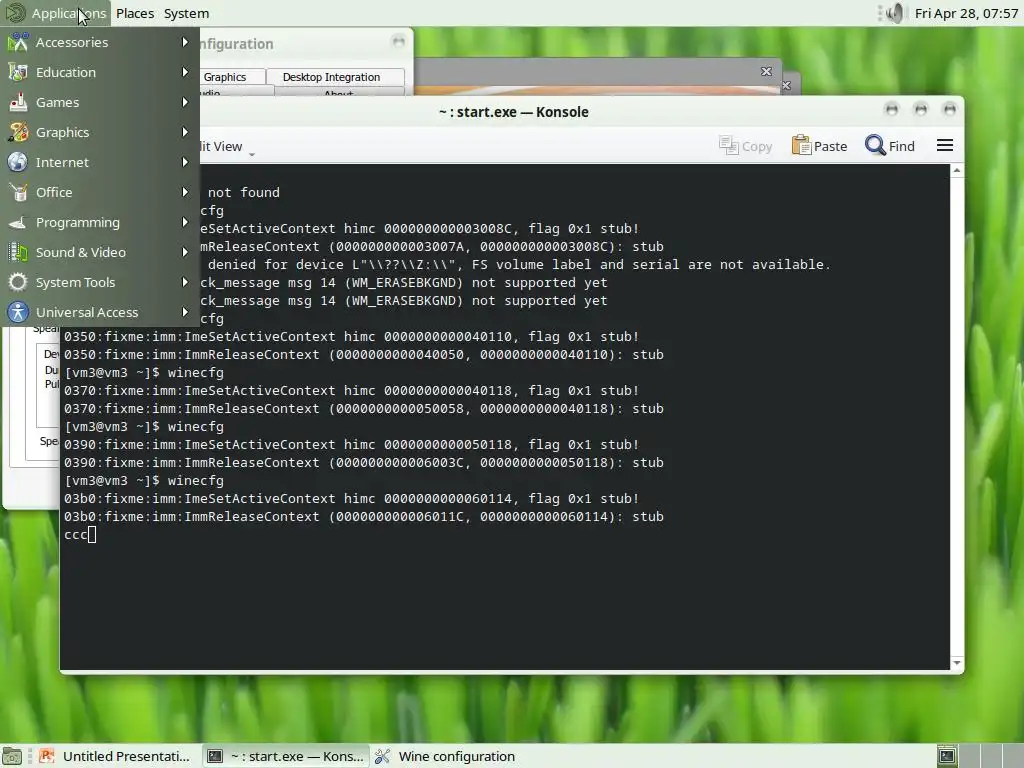Expand the Universal Access submenu arrow
Viewport: 1024px width, 768px height.
click(x=185, y=313)
